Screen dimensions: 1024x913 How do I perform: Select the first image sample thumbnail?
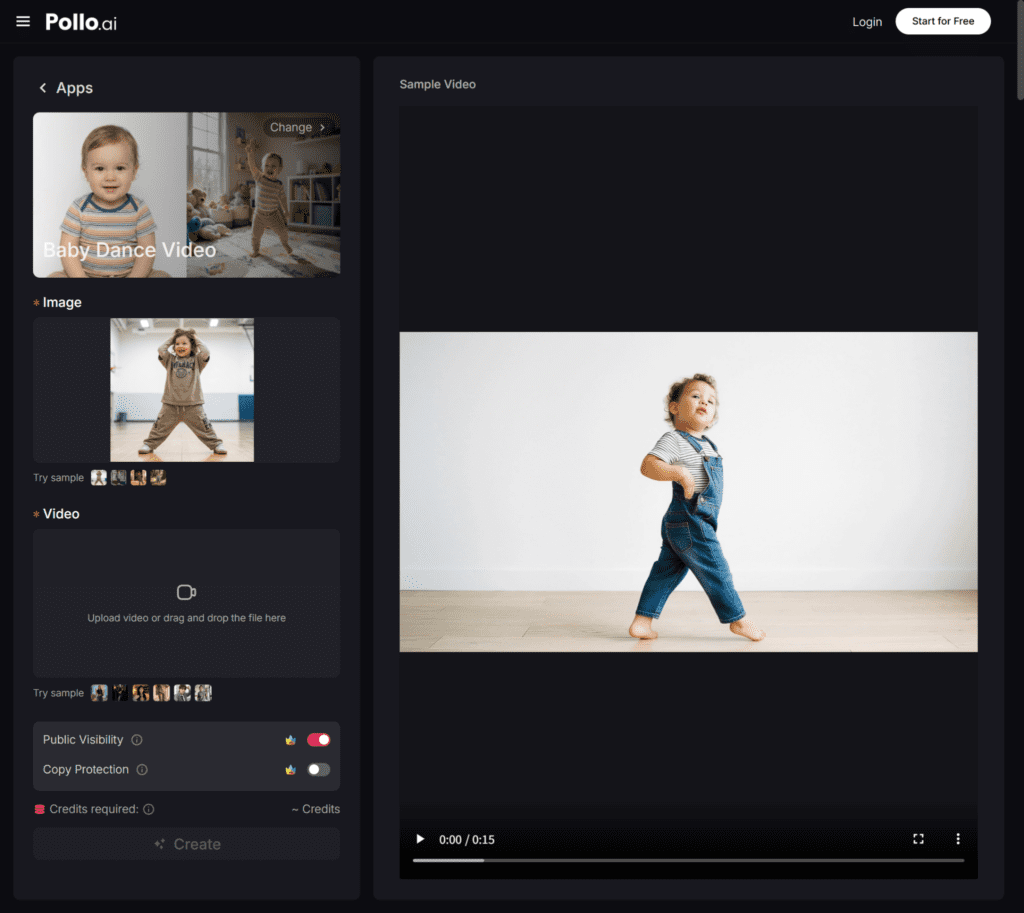click(x=99, y=478)
